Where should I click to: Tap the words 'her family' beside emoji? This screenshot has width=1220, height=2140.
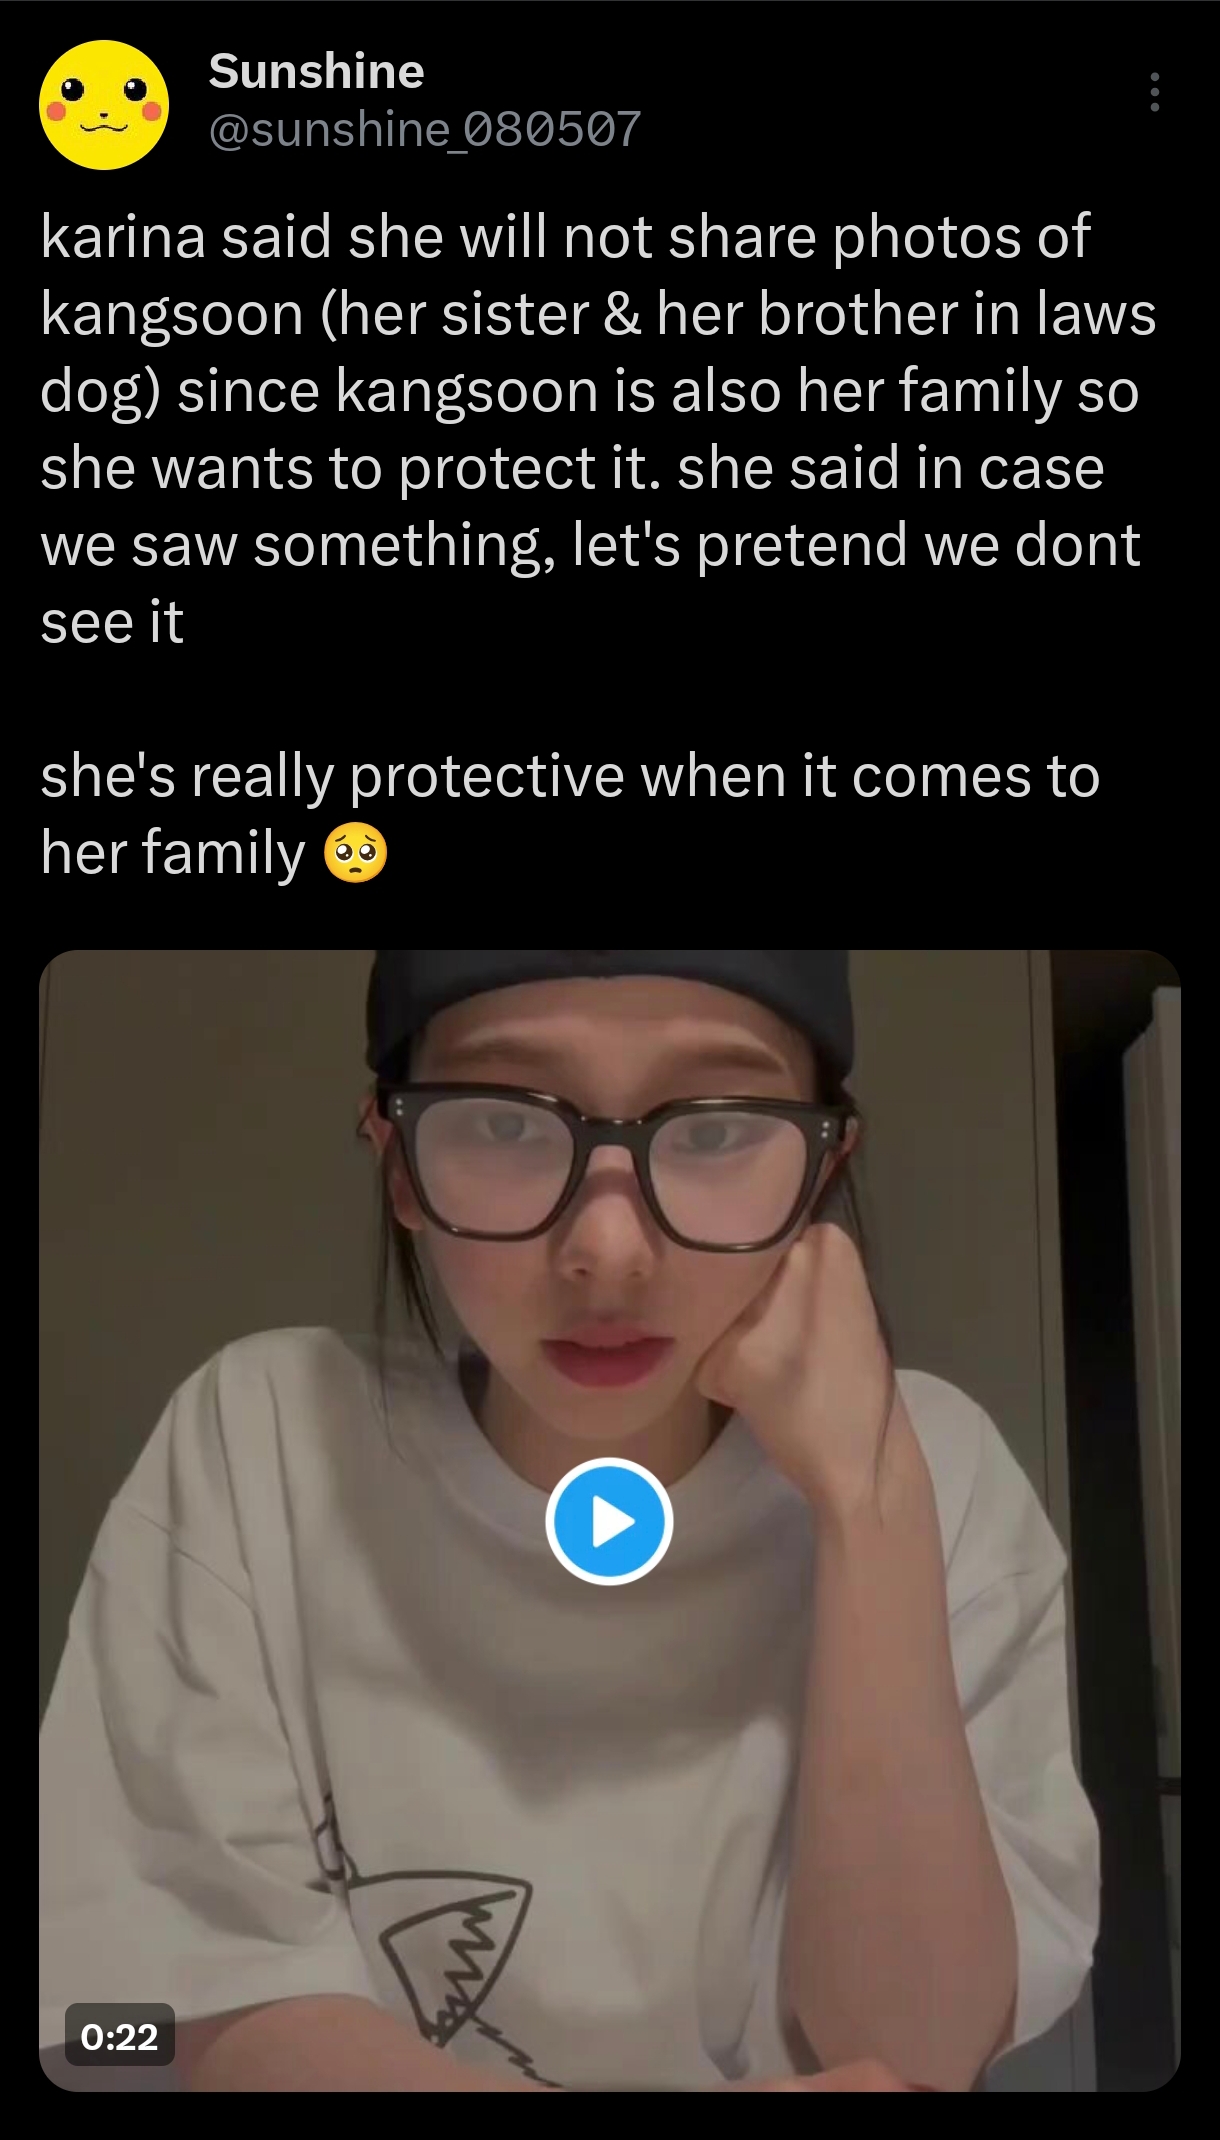click(173, 855)
